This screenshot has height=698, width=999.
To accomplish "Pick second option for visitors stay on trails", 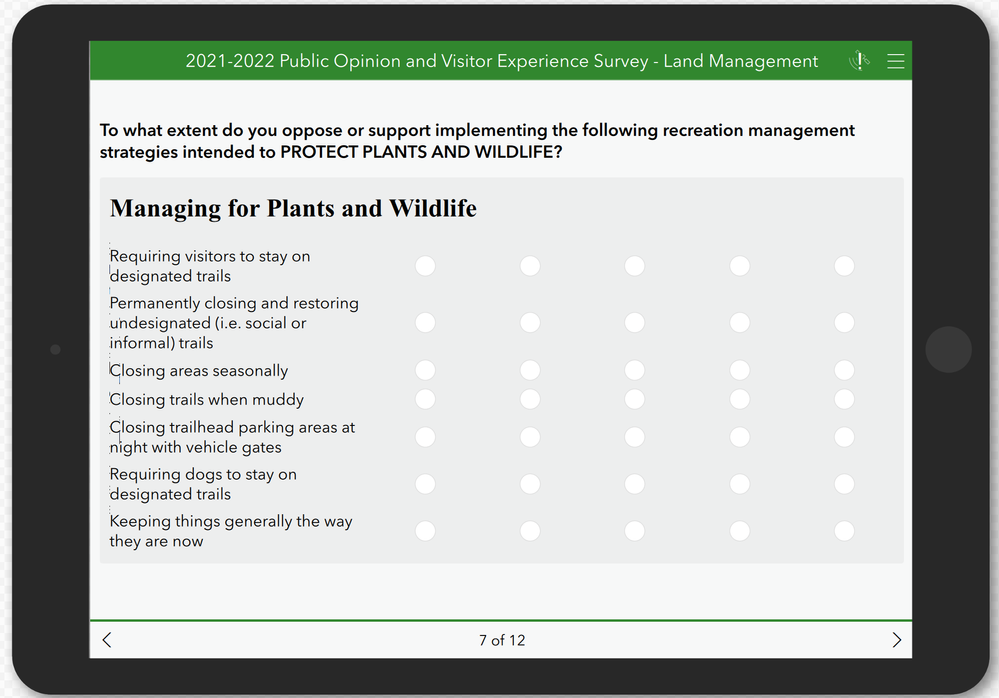I will click(530, 266).
